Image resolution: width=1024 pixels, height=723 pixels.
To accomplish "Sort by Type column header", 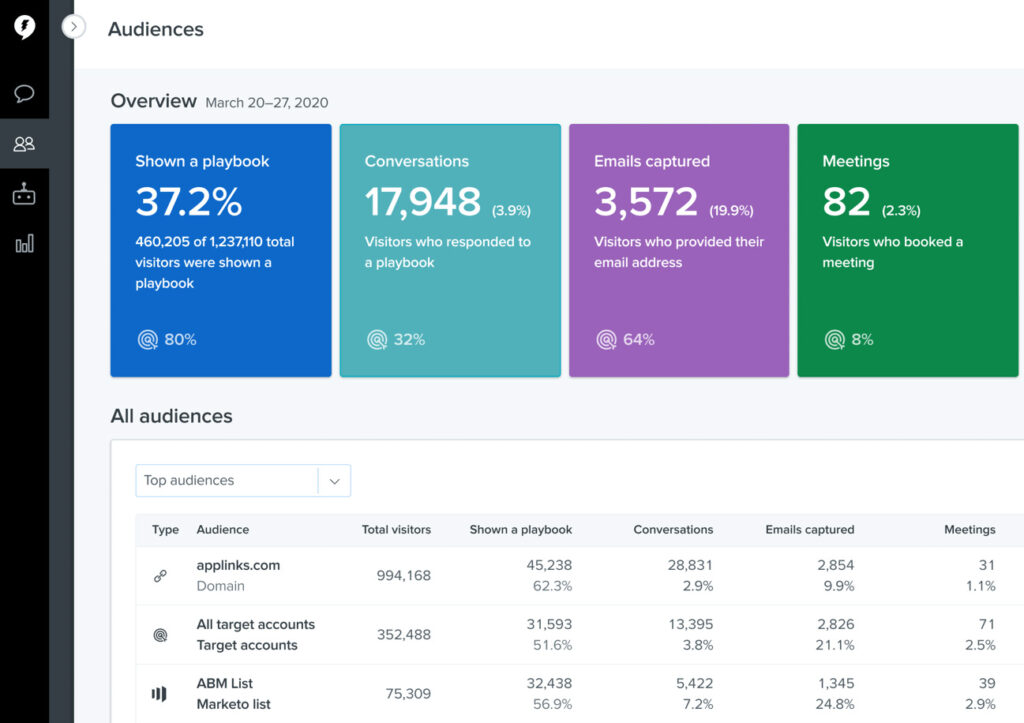I will [x=165, y=530].
